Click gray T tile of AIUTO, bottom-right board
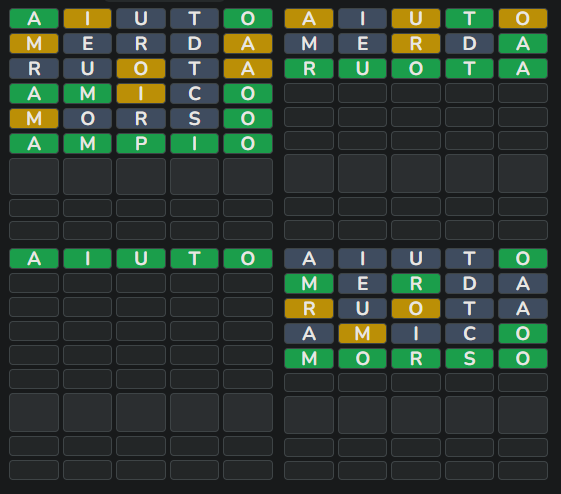The width and height of the screenshot is (561, 494). 469,258
